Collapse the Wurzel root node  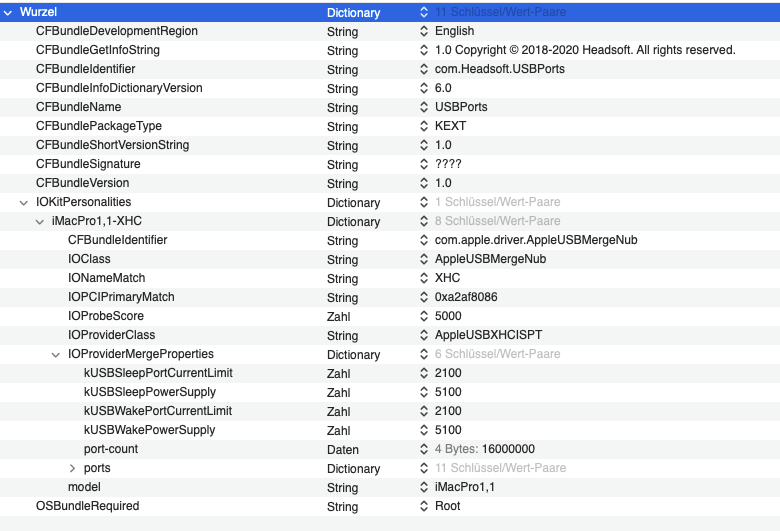[x=8, y=12]
